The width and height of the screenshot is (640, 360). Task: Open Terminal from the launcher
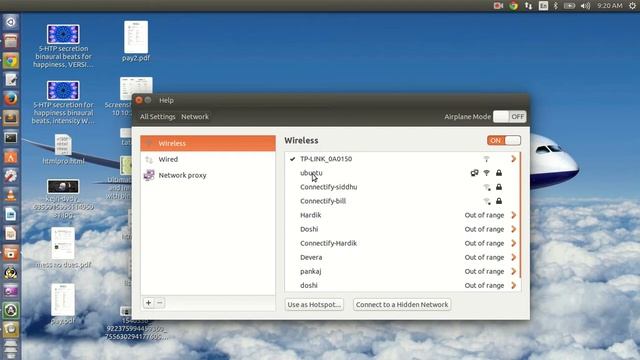[x=11, y=138]
